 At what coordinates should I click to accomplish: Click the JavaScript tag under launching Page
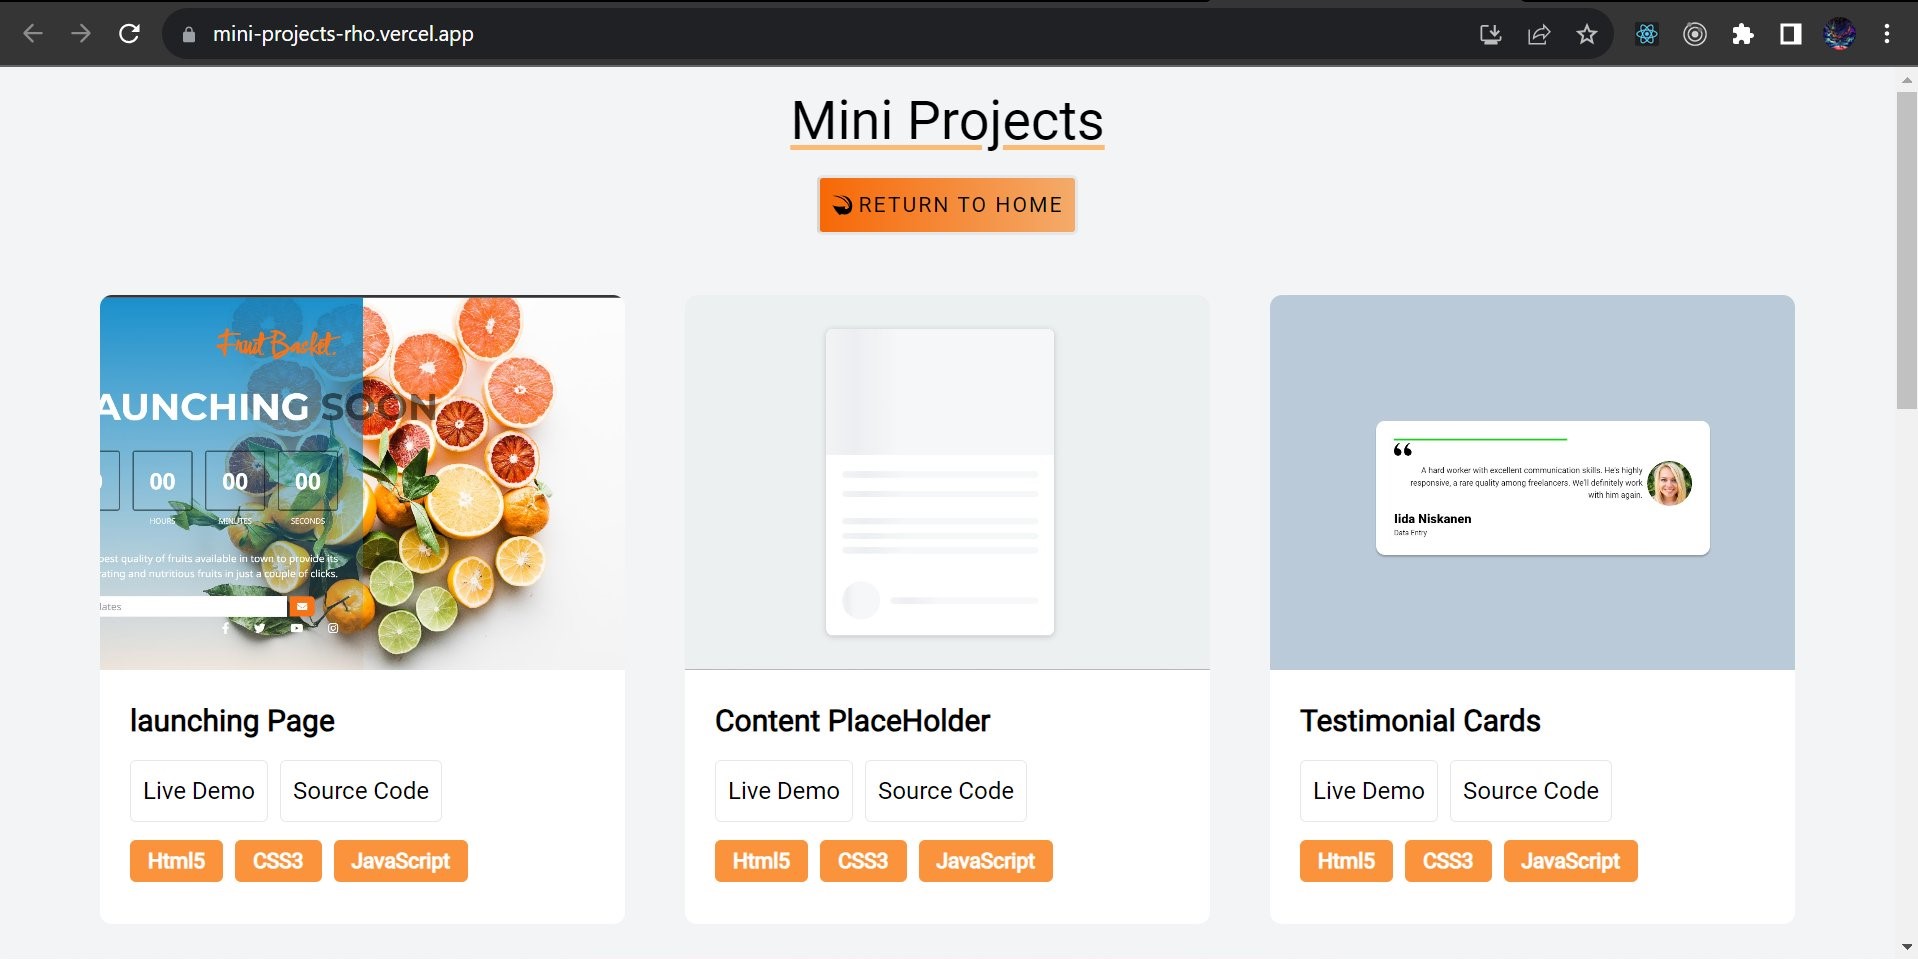click(x=401, y=861)
